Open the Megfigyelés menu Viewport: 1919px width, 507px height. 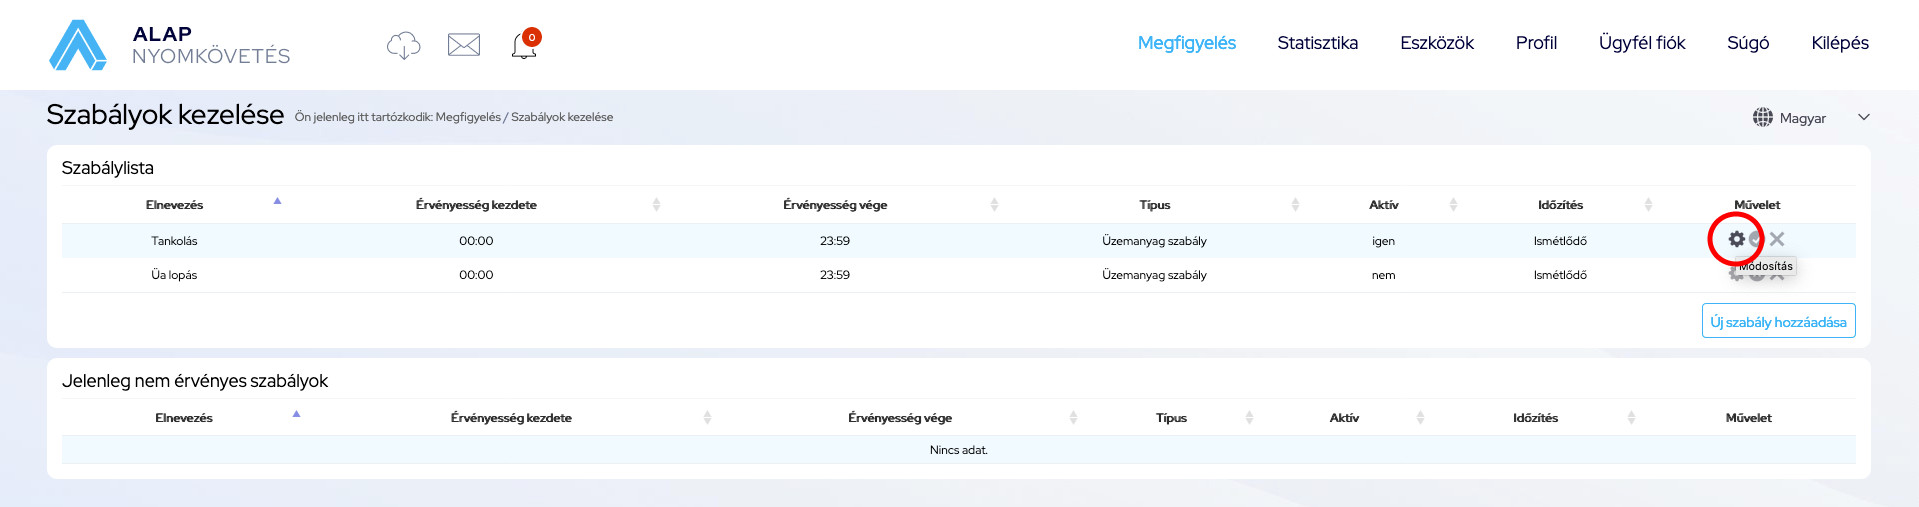click(x=1186, y=43)
